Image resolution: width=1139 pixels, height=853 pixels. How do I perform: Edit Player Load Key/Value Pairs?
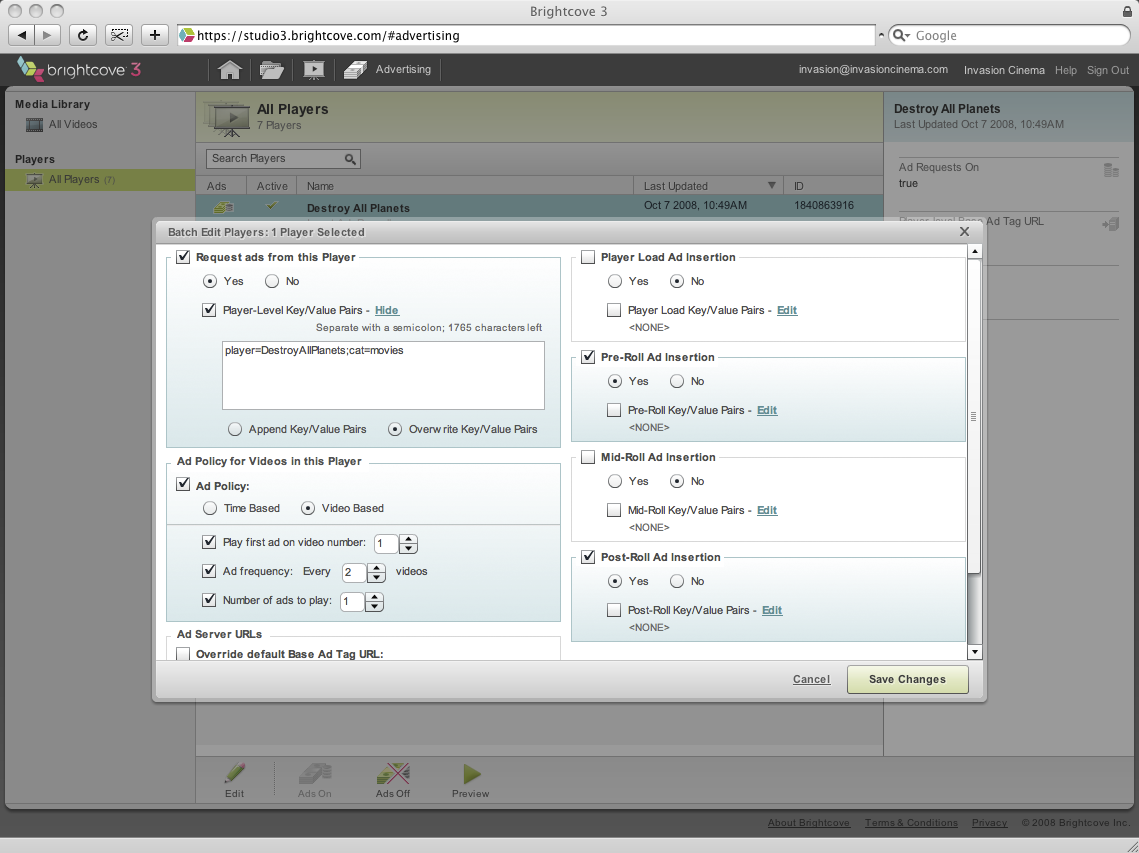[787, 310]
